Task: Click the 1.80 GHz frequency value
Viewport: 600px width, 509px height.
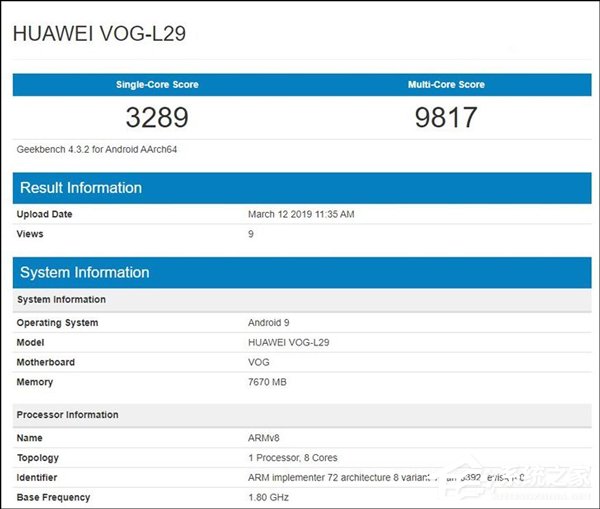Action: pos(268,497)
